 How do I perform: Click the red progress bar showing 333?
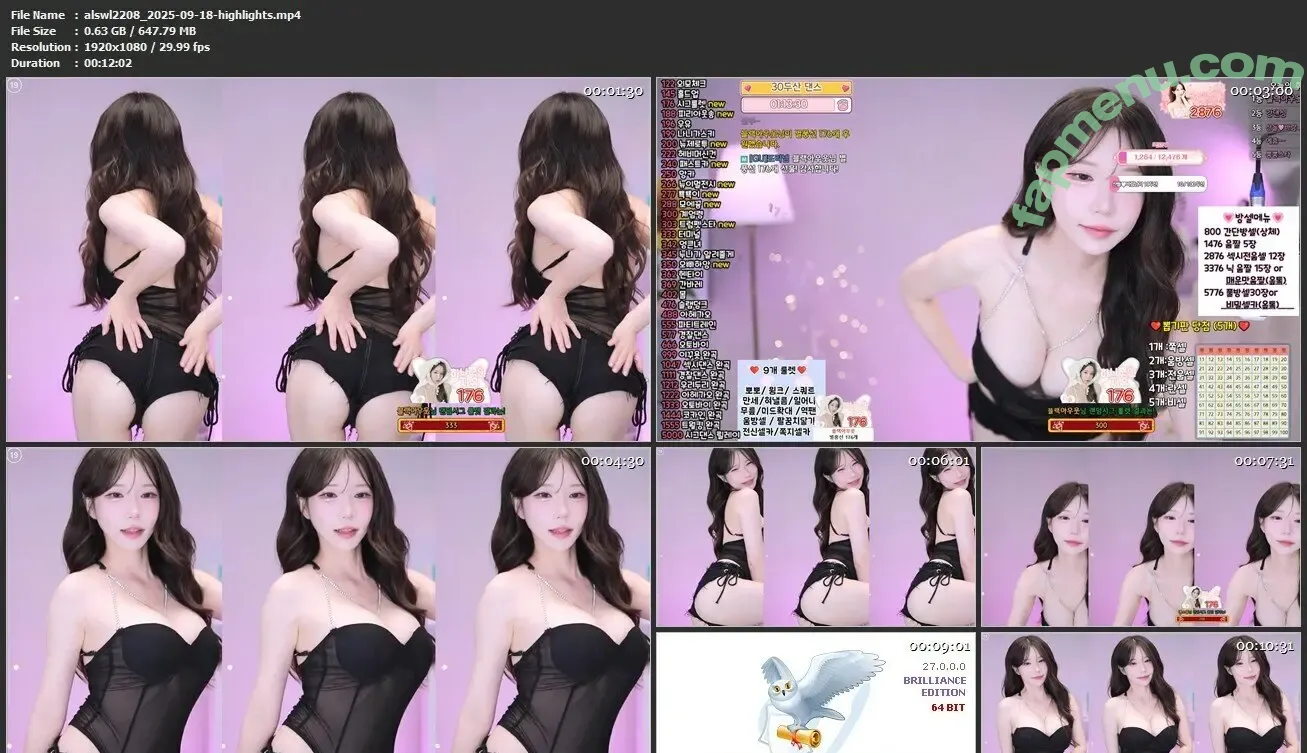point(450,425)
